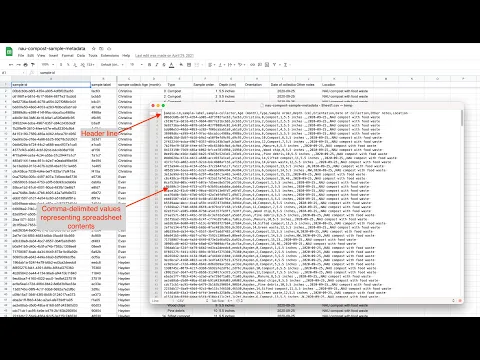Select the Other notes header cell
480x360 pixels.
[308, 85]
